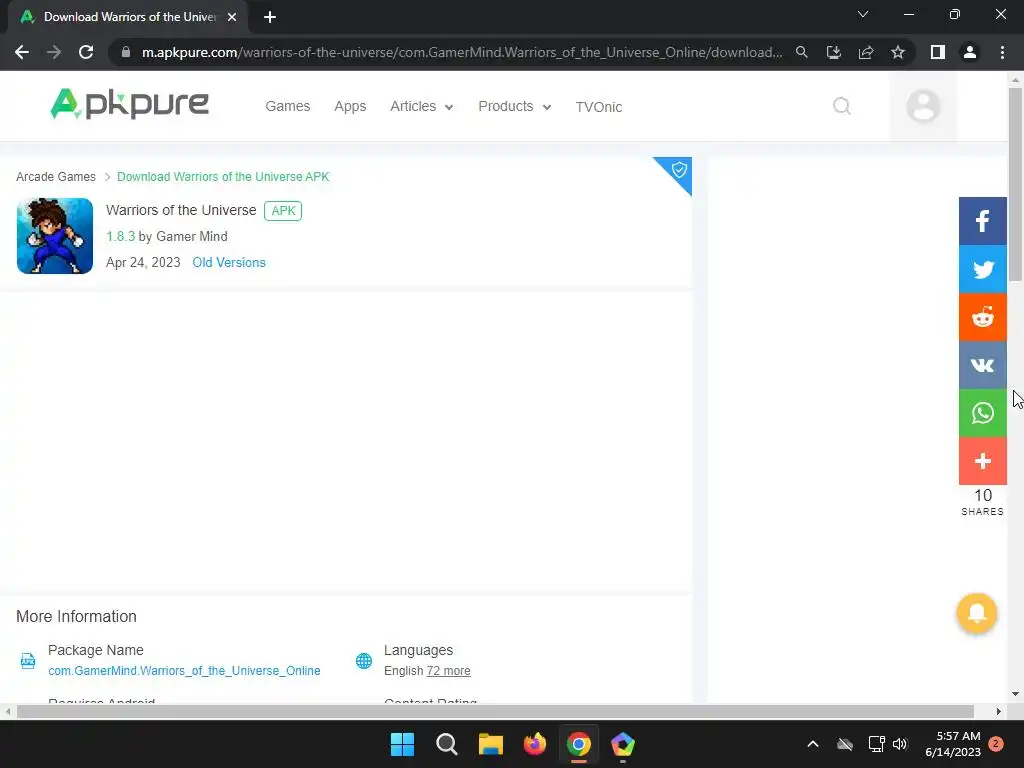Click the scroll down arrow

pyautogui.click(x=1015, y=694)
